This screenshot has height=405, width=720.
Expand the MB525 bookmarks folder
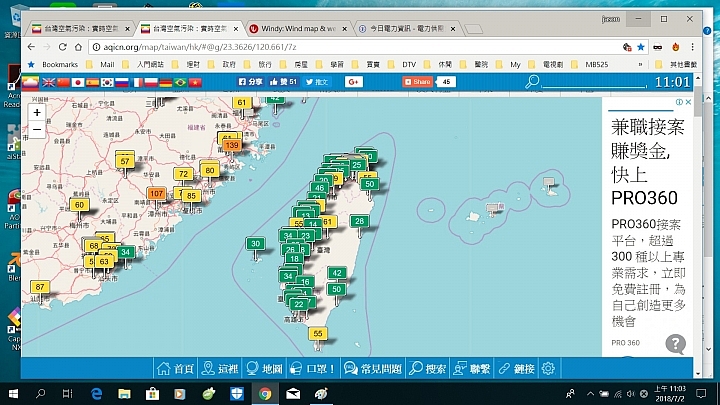click(x=591, y=65)
